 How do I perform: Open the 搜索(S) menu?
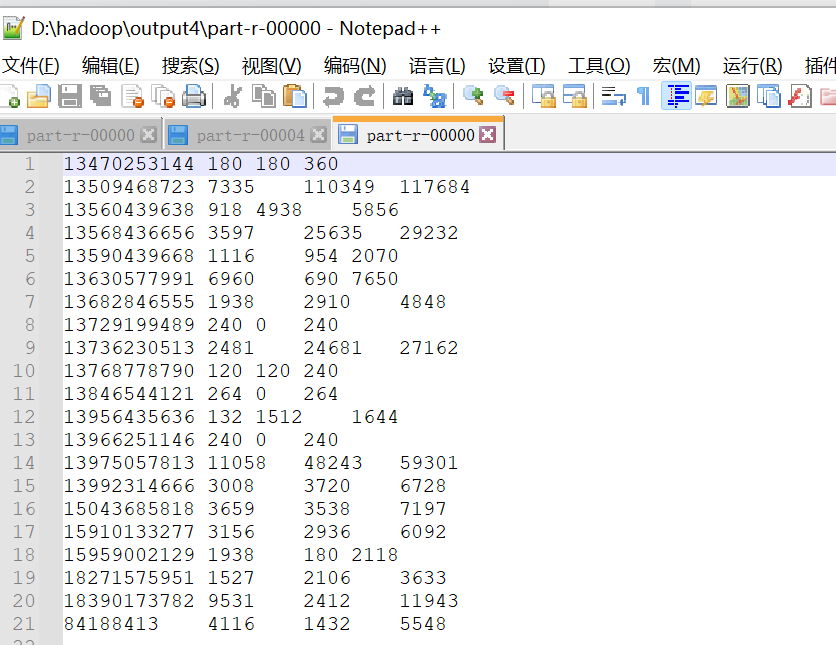click(x=189, y=66)
